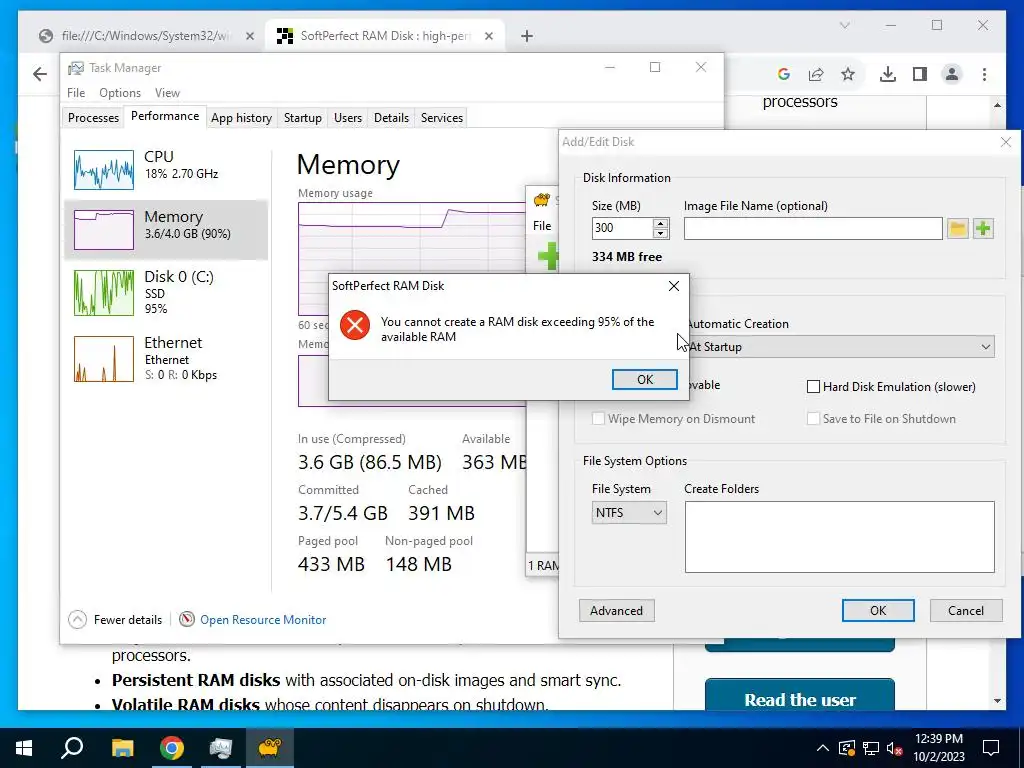Bookmark this page with star icon
1024x768 pixels.
click(x=848, y=74)
